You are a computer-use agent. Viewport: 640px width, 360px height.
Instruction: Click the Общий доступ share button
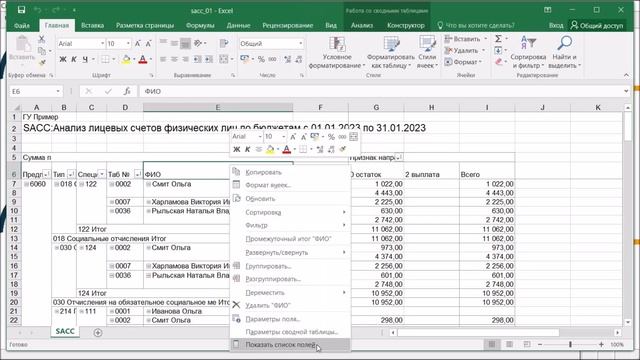(x=598, y=25)
